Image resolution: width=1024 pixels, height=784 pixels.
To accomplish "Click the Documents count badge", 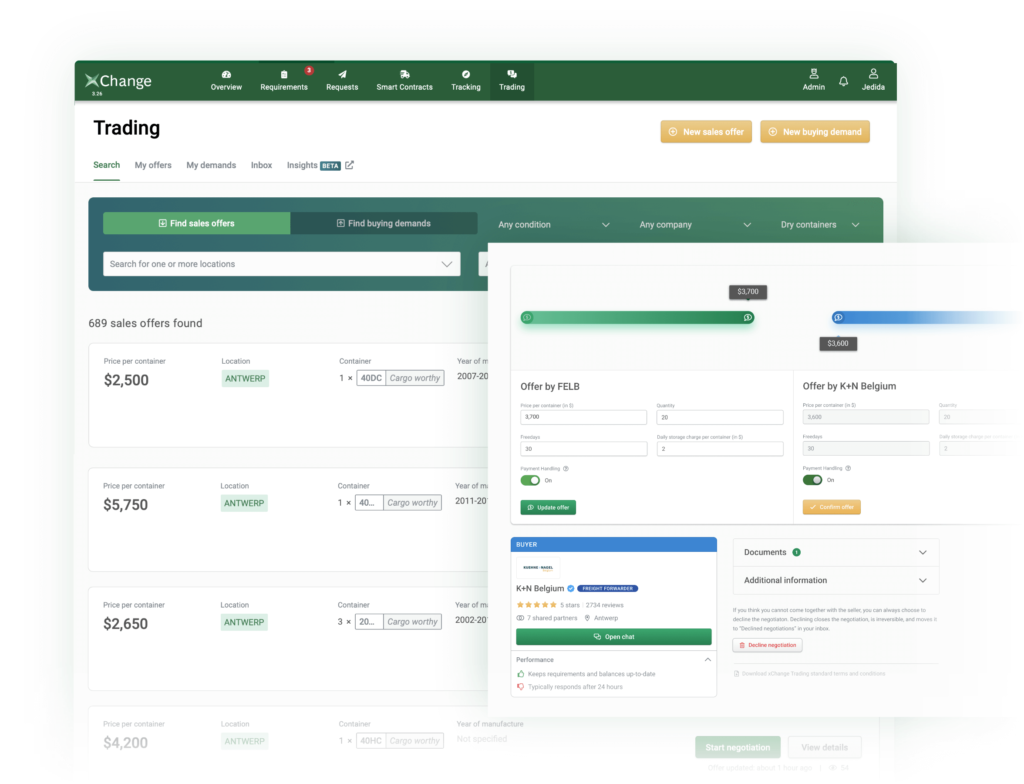I will pyautogui.click(x=797, y=552).
